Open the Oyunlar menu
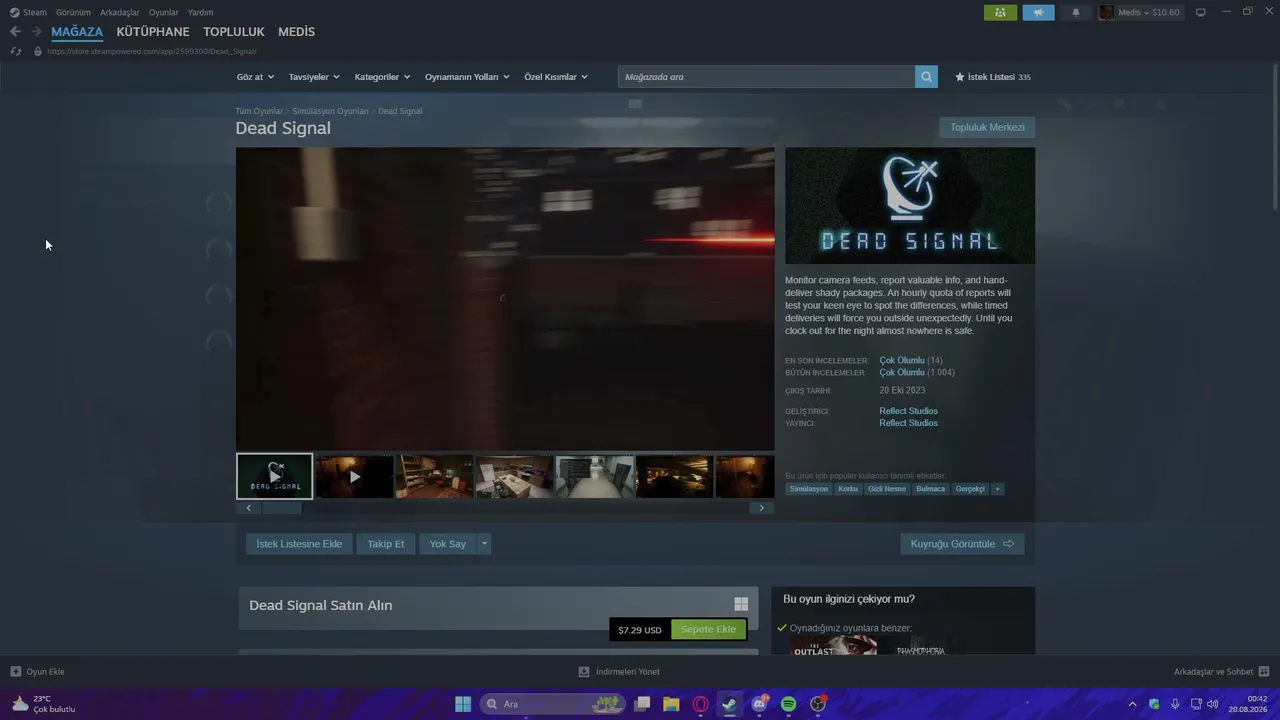 click(x=164, y=13)
